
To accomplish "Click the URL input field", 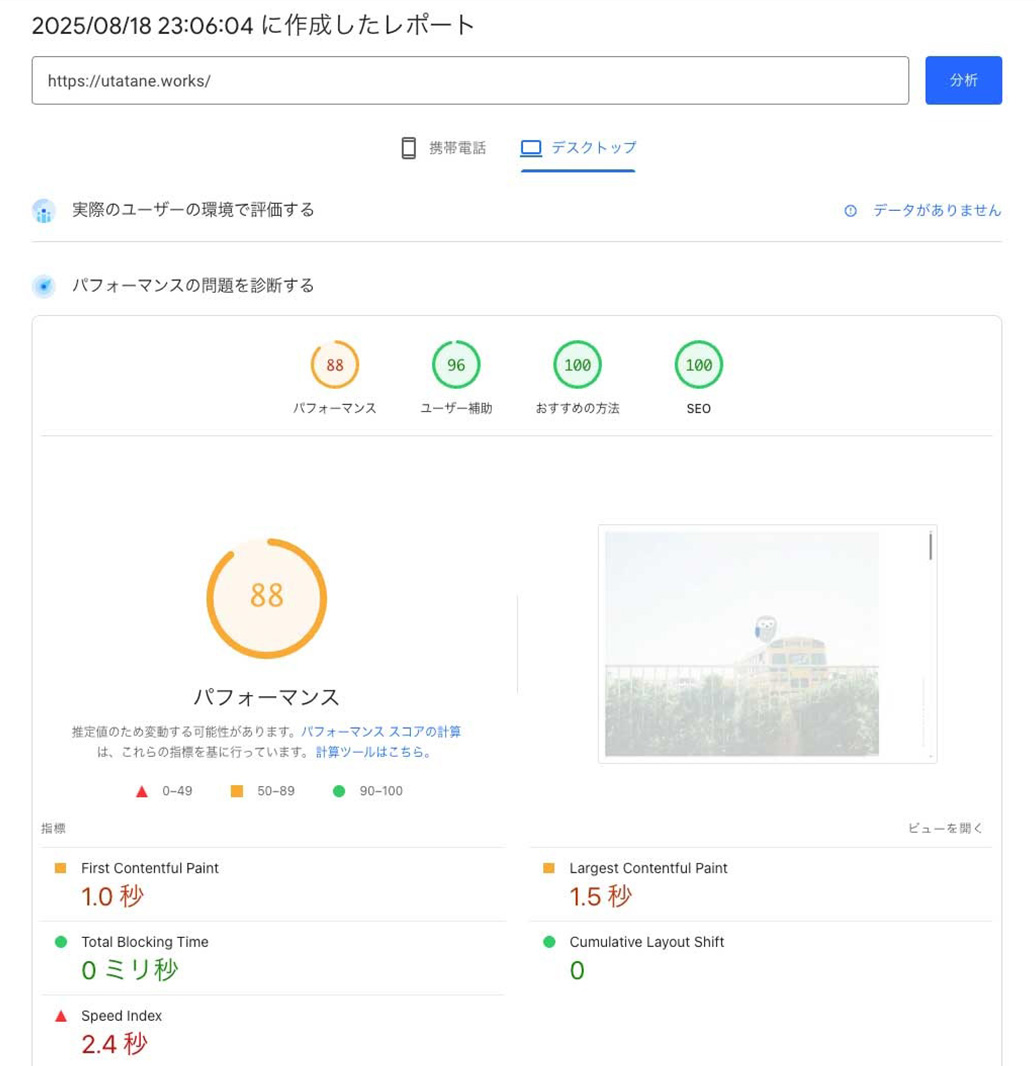I will [x=470, y=81].
